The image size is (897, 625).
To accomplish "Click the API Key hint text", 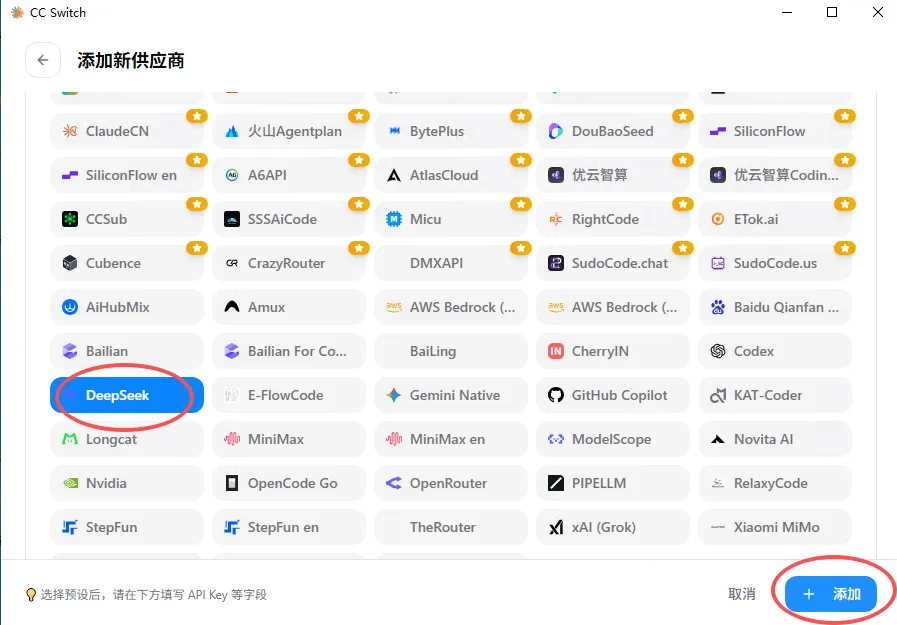I will pyautogui.click(x=154, y=595).
